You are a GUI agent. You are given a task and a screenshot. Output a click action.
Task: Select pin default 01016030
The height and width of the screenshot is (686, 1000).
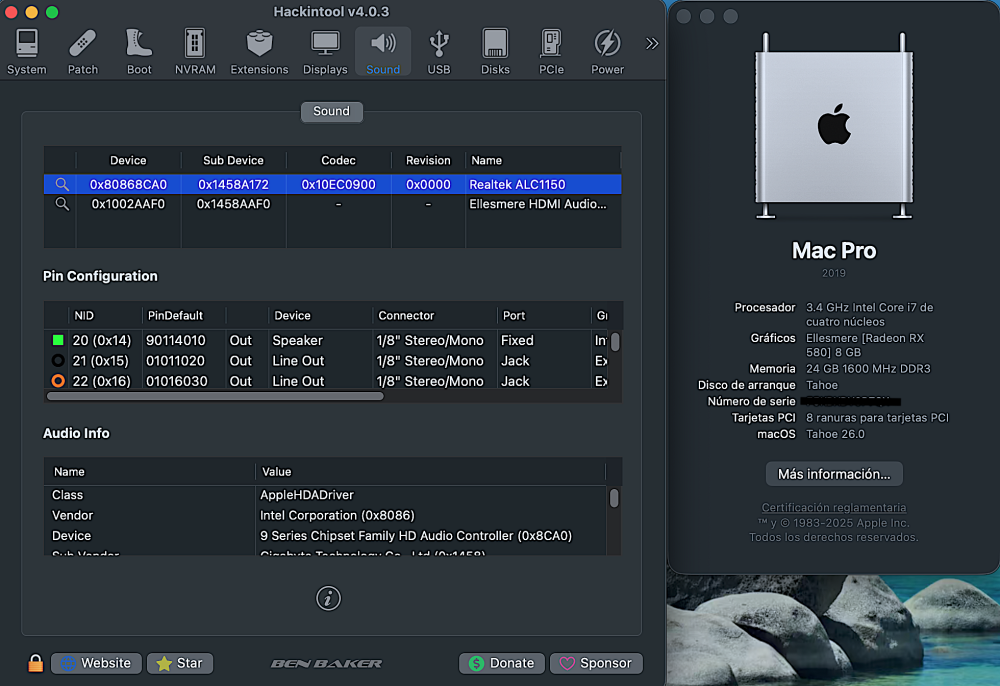[x=176, y=381]
